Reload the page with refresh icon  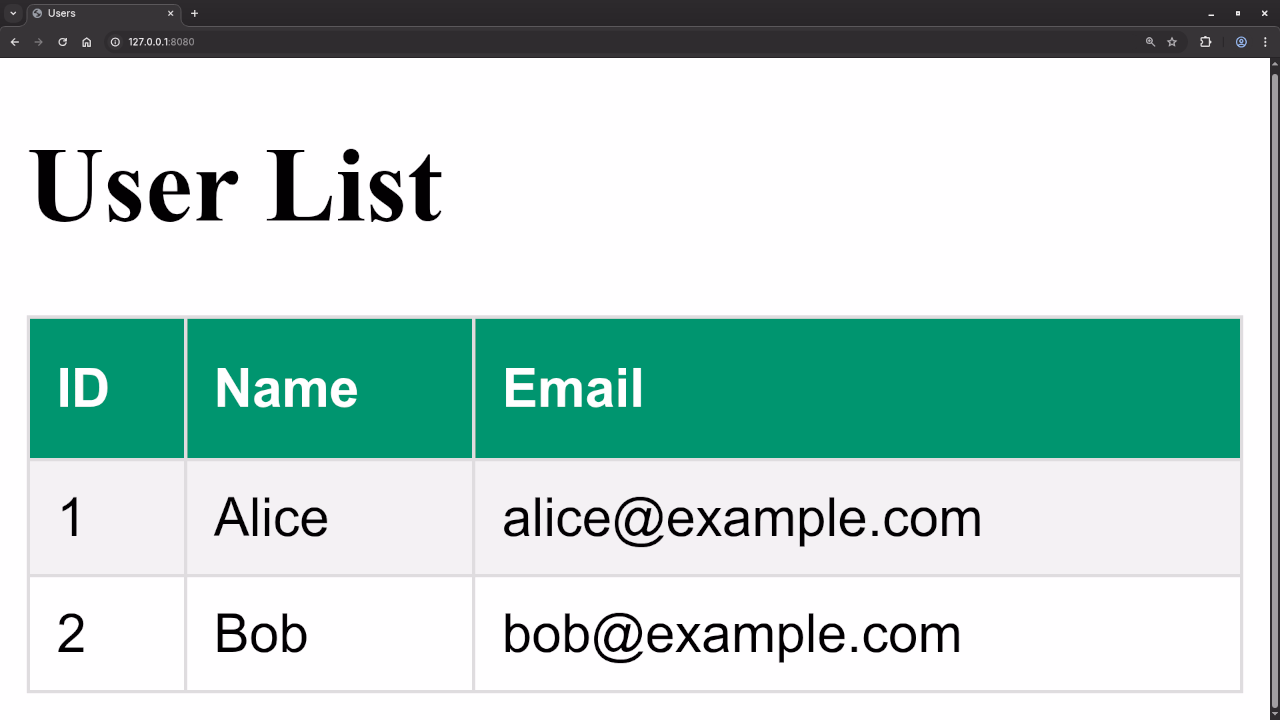pyautogui.click(x=62, y=42)
